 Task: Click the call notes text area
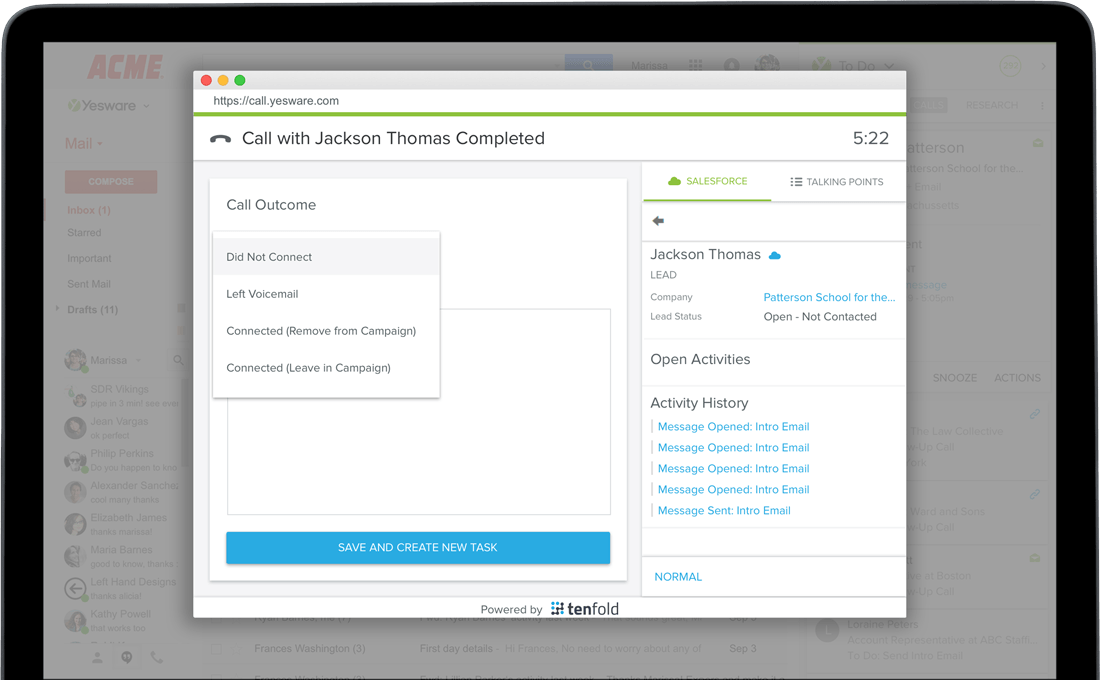(419, 456)
